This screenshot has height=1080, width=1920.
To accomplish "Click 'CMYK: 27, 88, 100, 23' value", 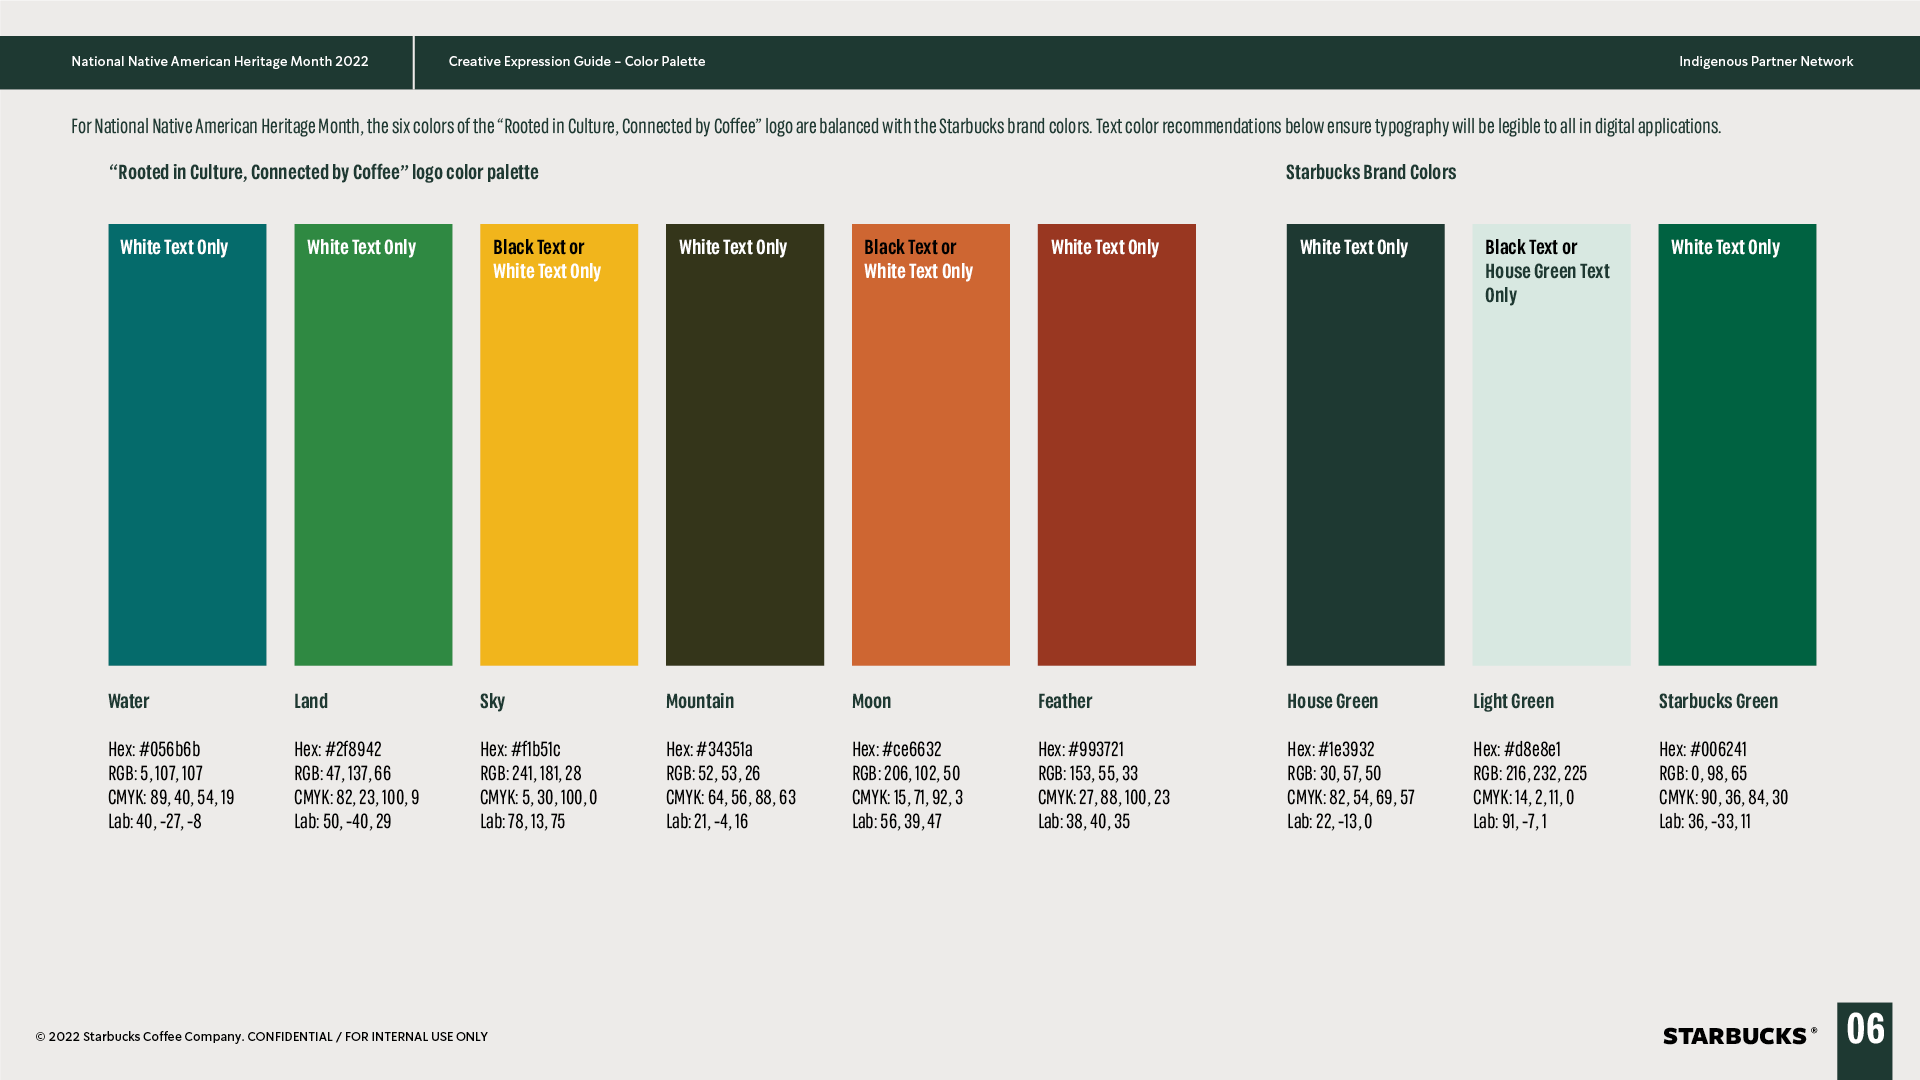I will click(x=1104, y=797).
